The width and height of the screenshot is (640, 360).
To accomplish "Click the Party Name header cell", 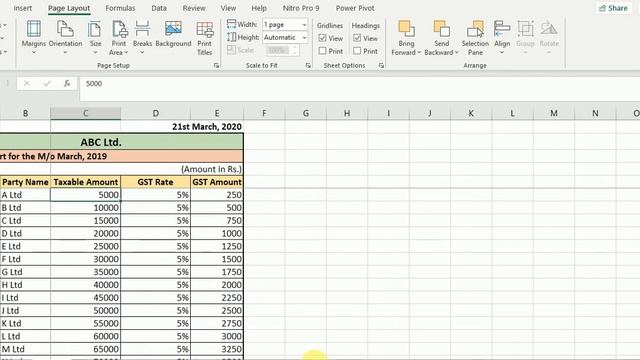I will [25, 182].
